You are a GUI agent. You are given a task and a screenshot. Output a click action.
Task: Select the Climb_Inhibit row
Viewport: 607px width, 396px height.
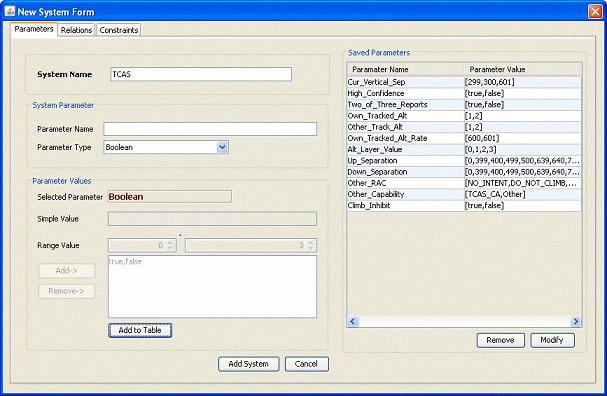(x=464, y=206)
